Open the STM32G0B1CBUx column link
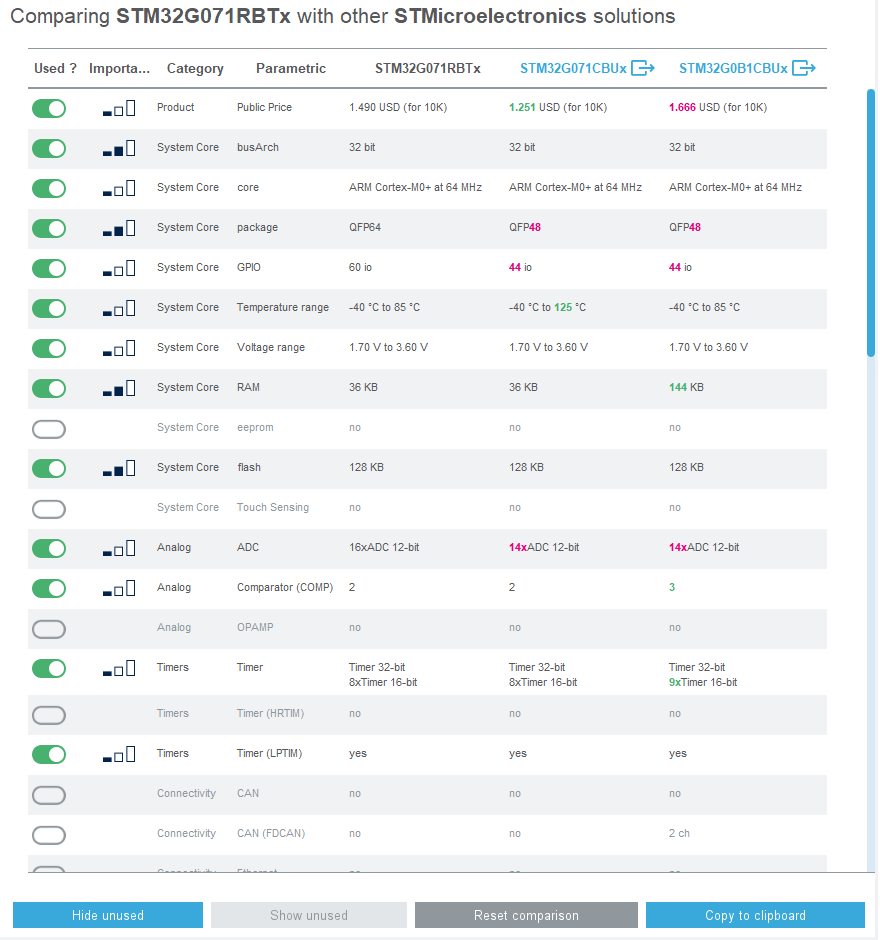The width and height of the screenshot is (880, 940). [x=733, y=68]
